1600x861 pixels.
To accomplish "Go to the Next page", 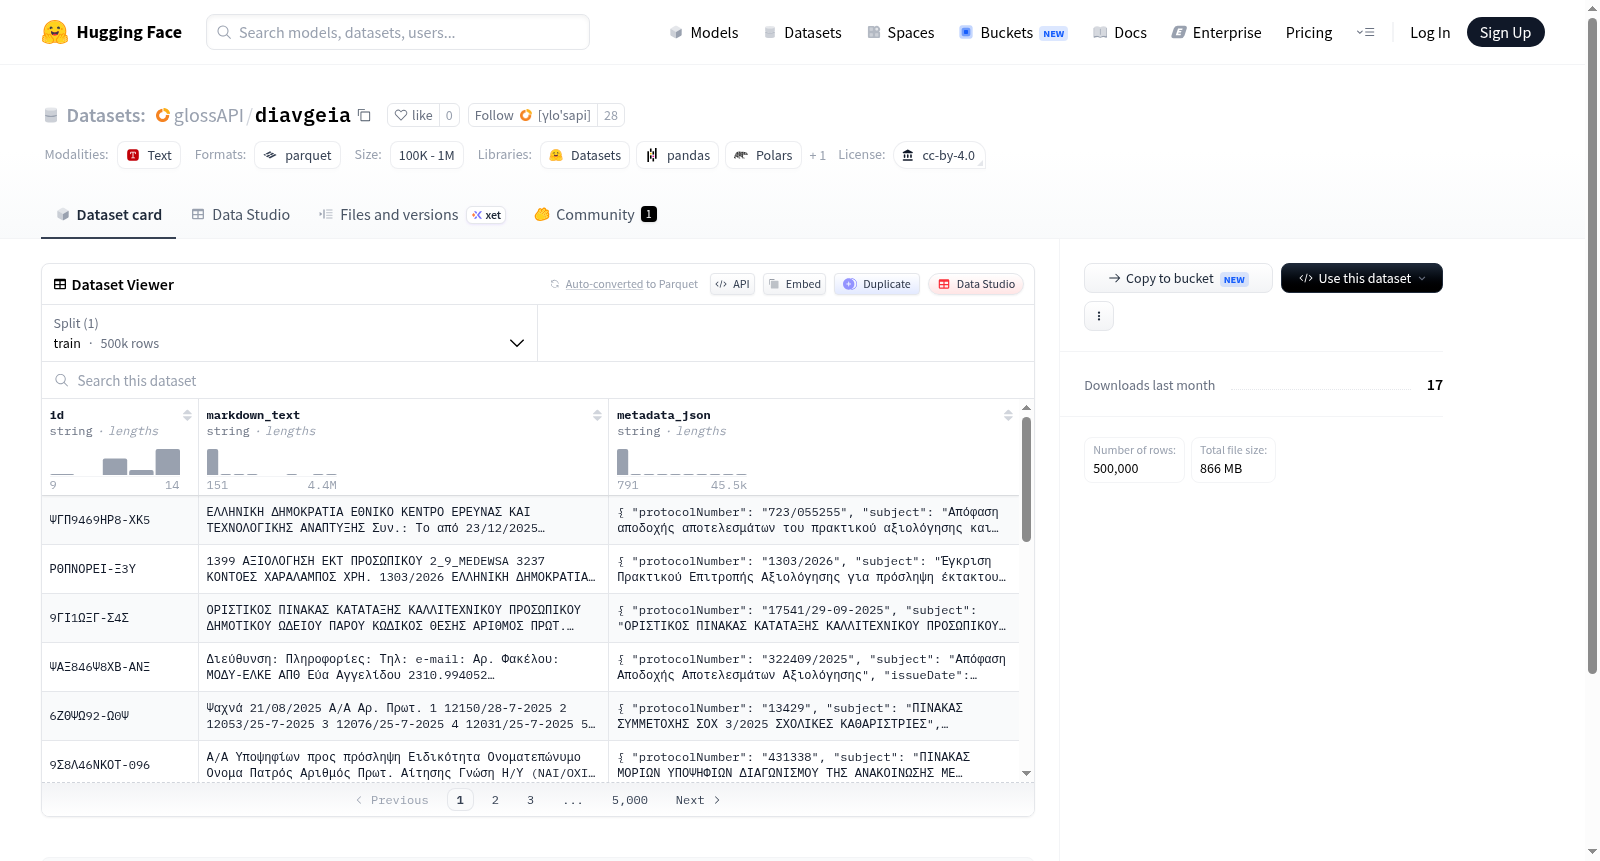I will coord(698,800).
